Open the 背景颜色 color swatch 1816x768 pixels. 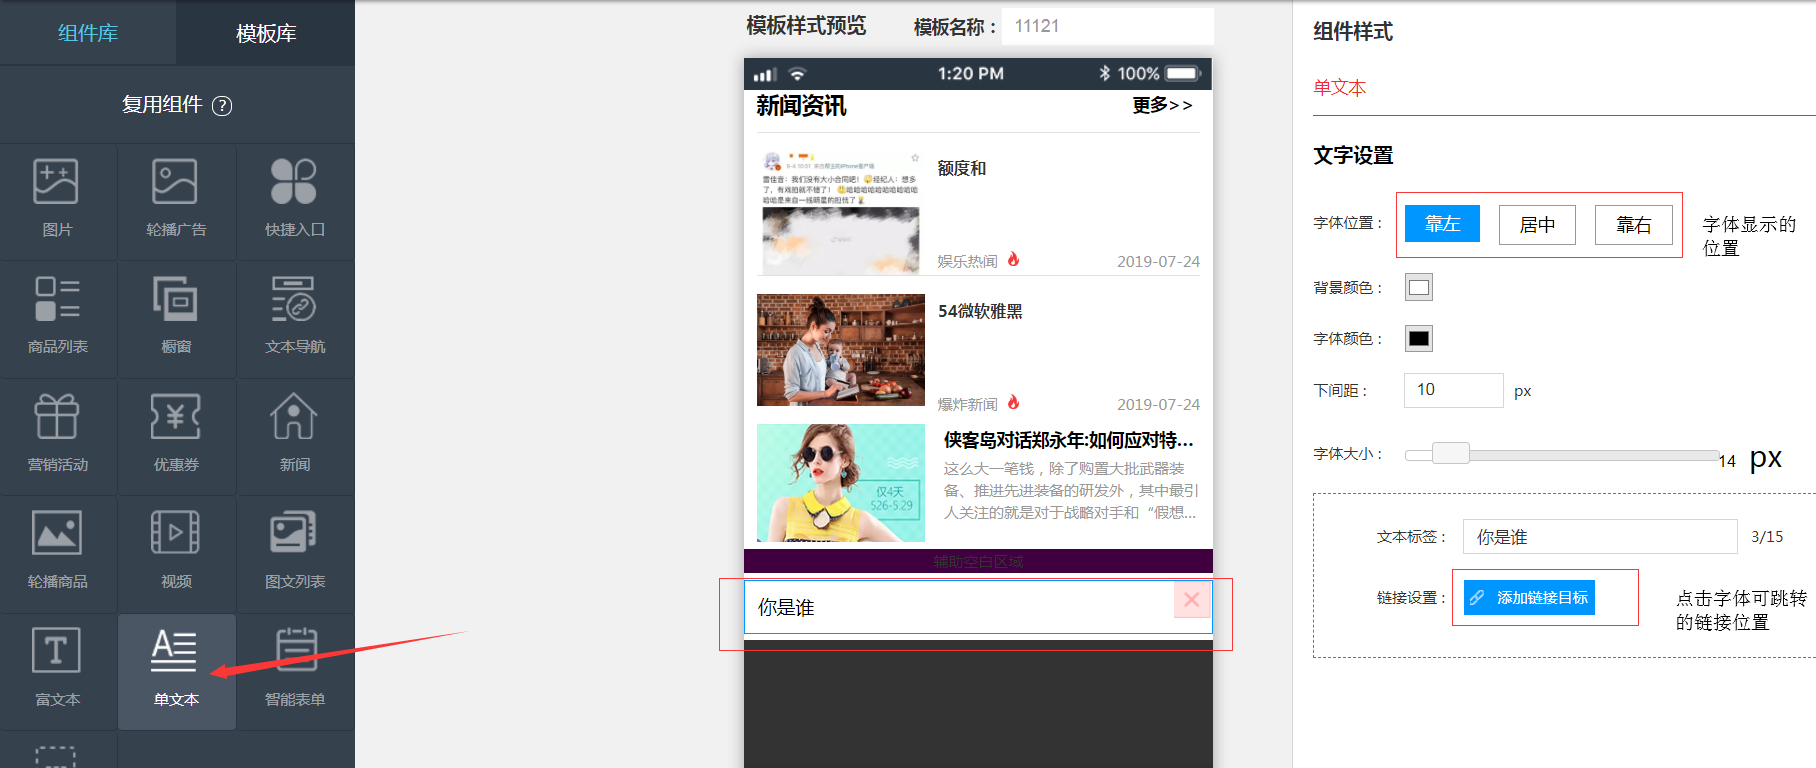tap(1418, 288)
